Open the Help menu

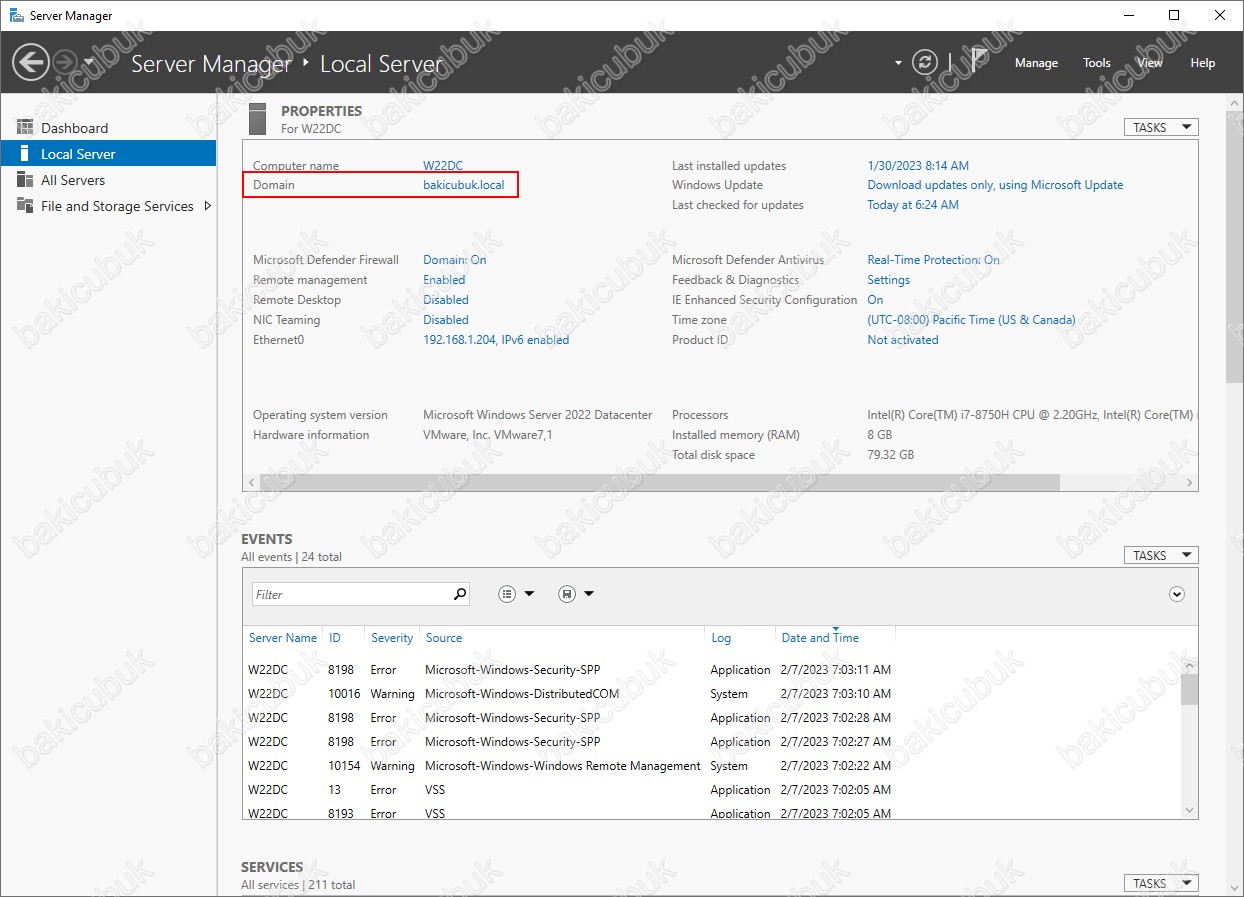(1203, 63)
